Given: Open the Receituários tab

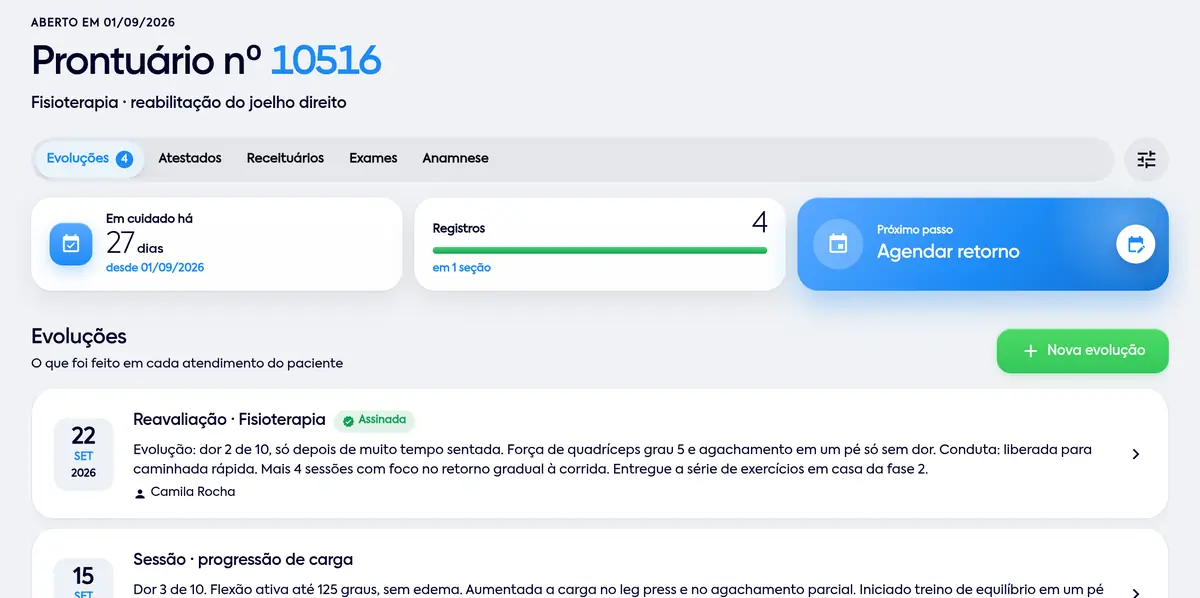Looking at the screenshot, I should 285,158.
